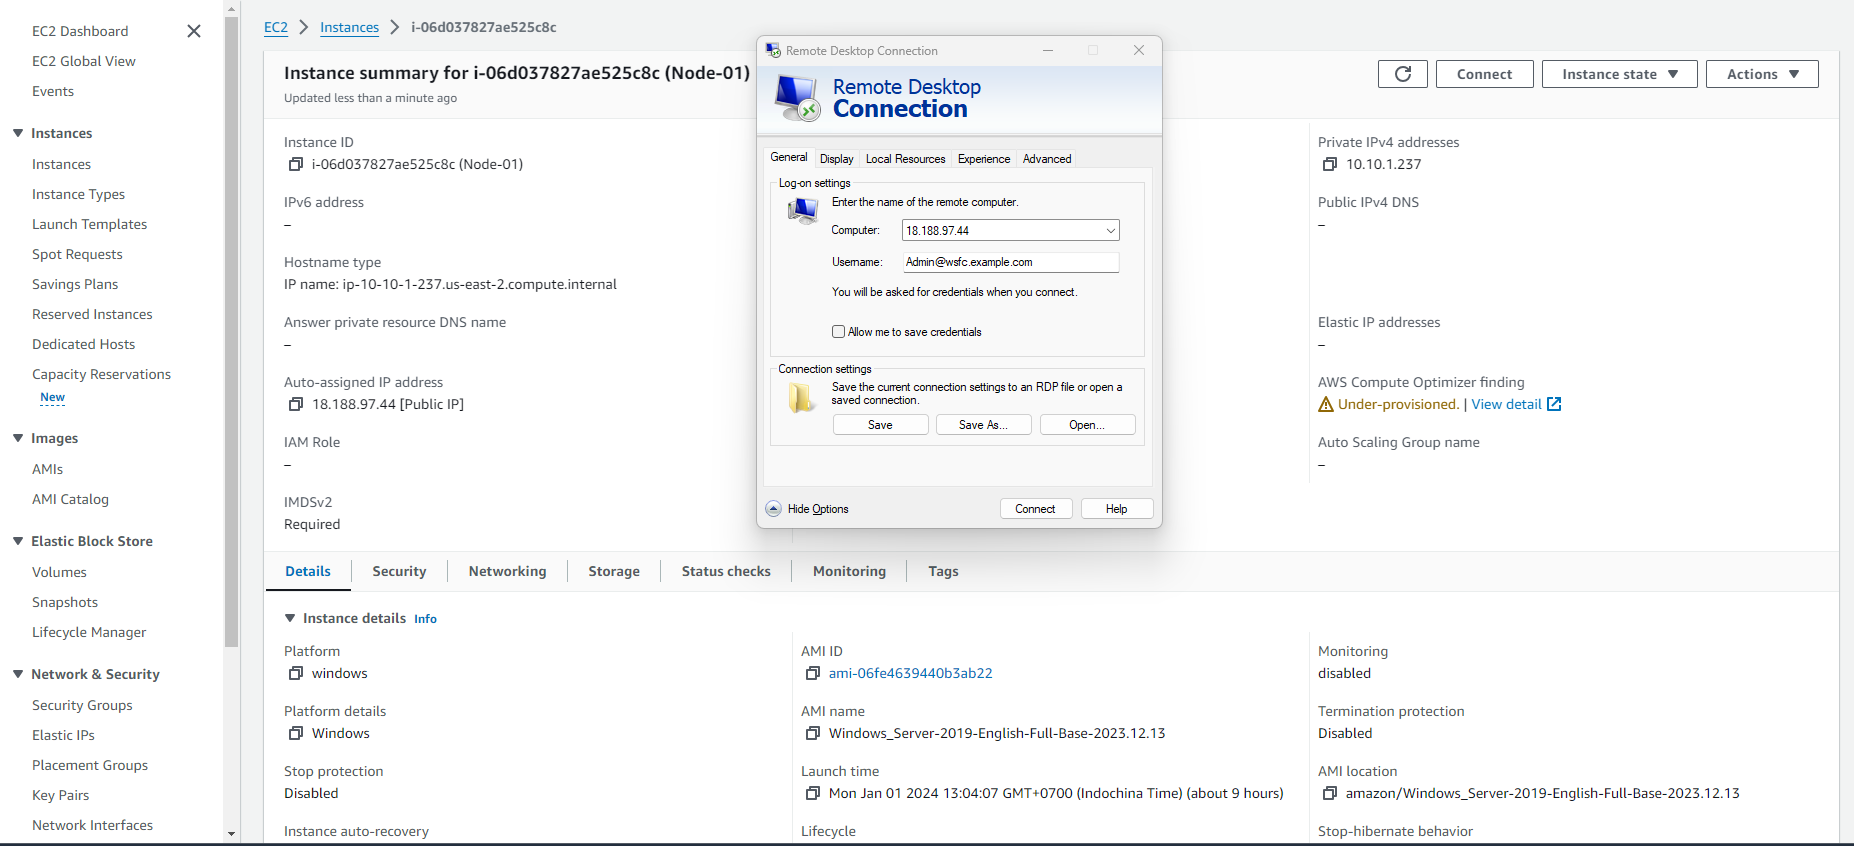1854x846 pixels.
Task: Open Elastic IPs in the sidebar
Action: pos(63,735)
